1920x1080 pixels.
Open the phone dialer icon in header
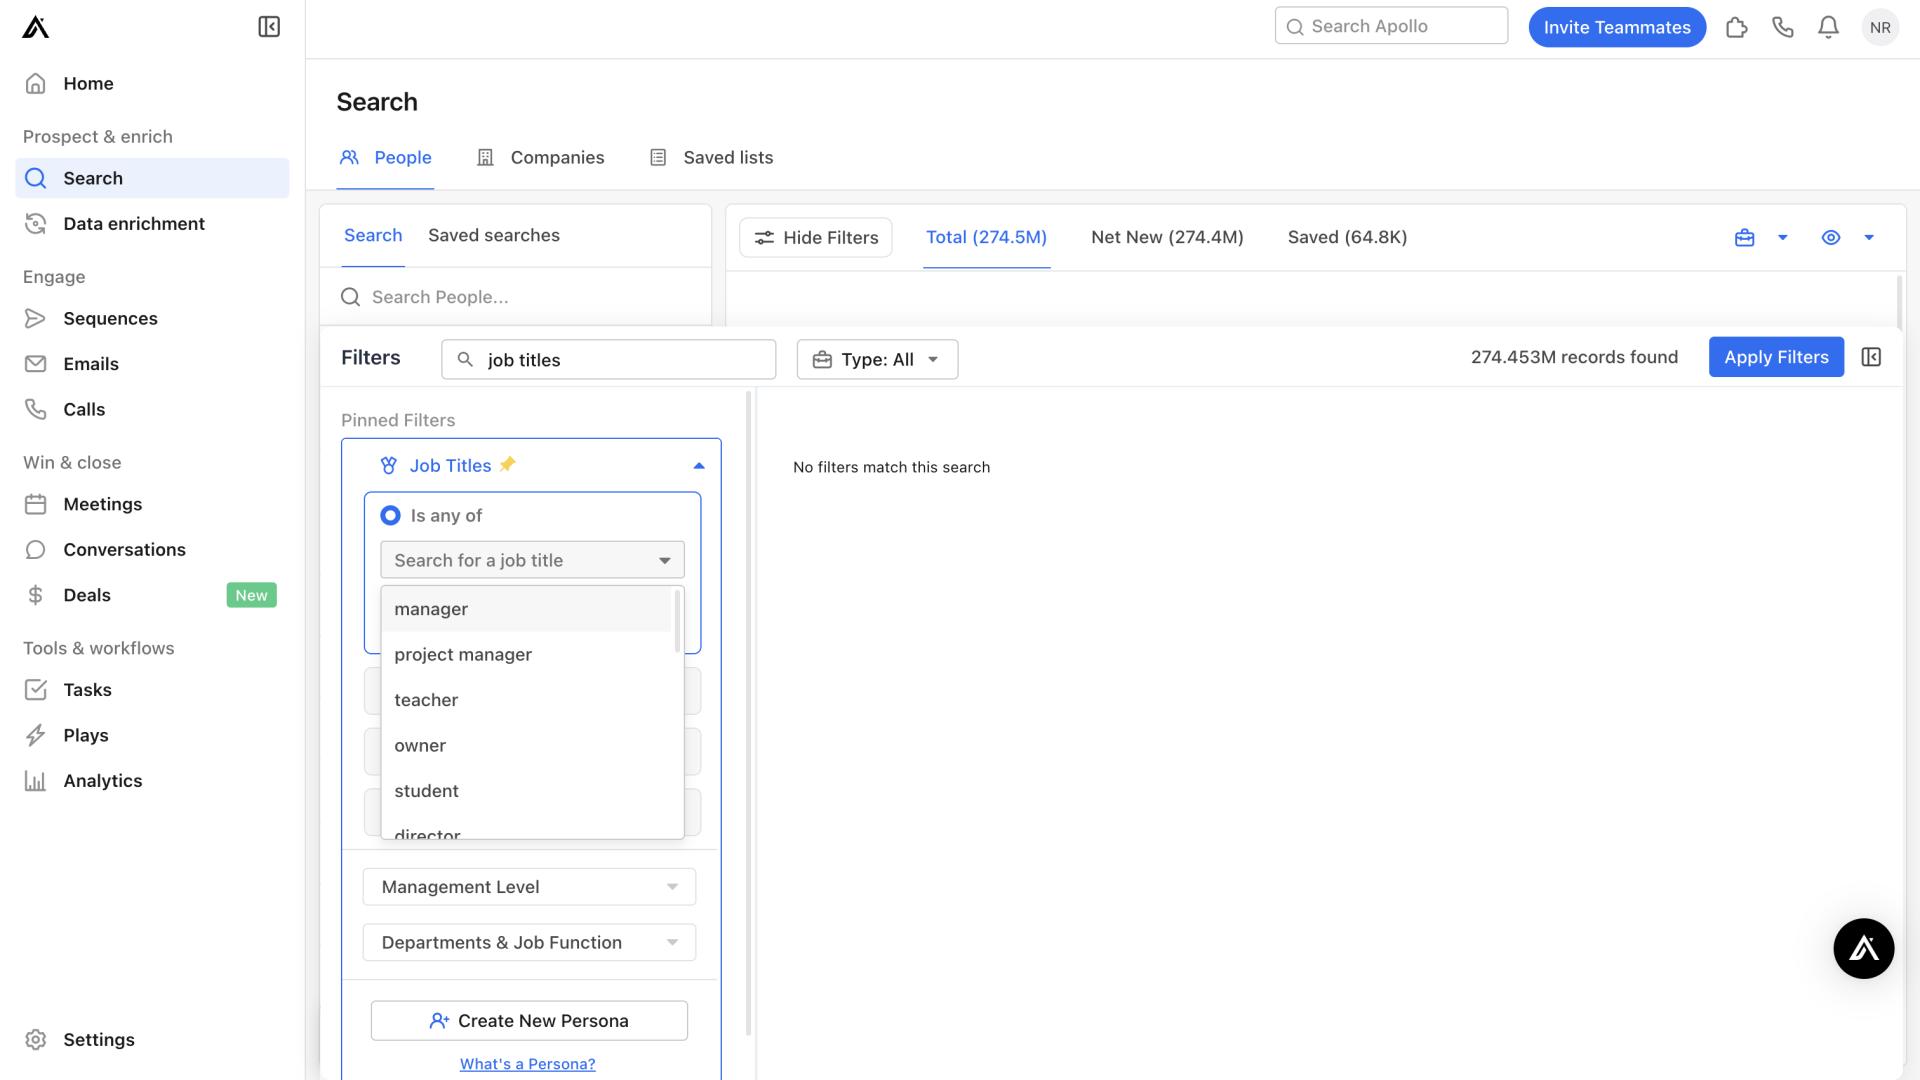point(1783,27)
